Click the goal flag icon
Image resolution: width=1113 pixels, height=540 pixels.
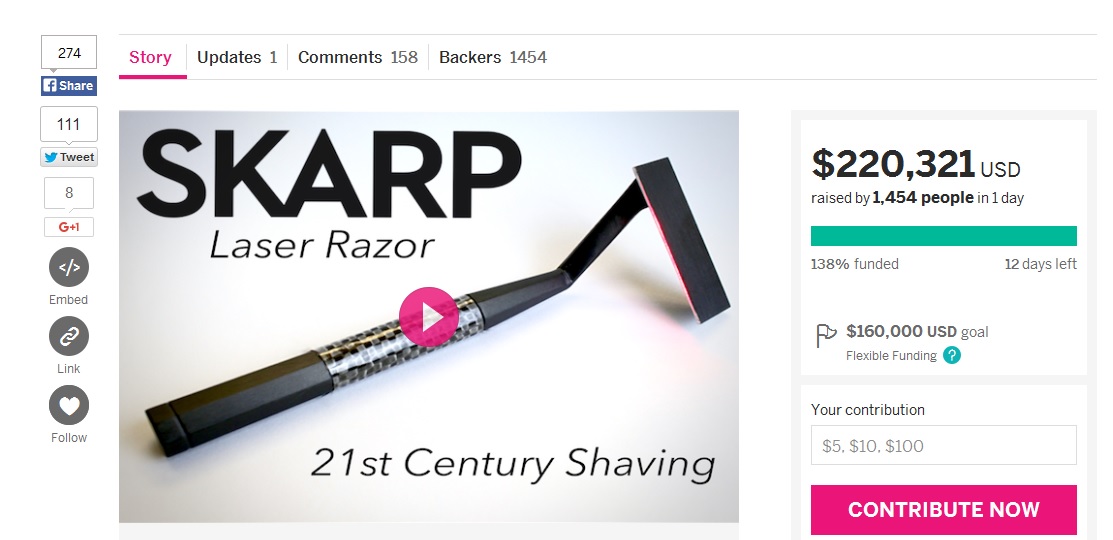coord(826,335)
